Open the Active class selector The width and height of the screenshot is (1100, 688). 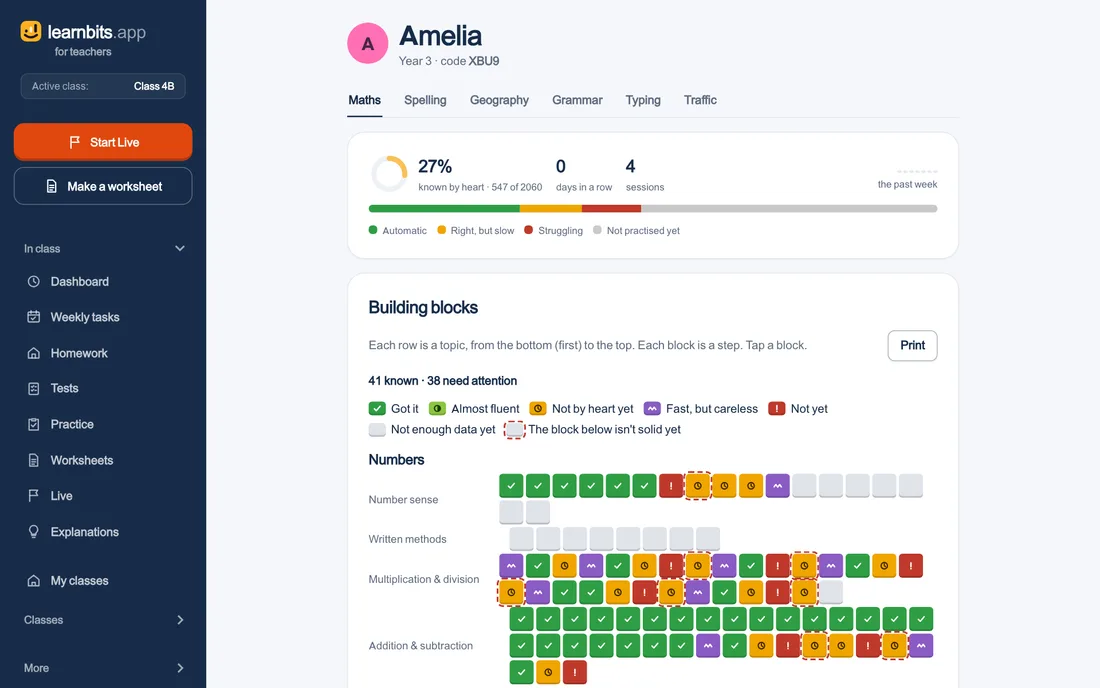point(103,86)
